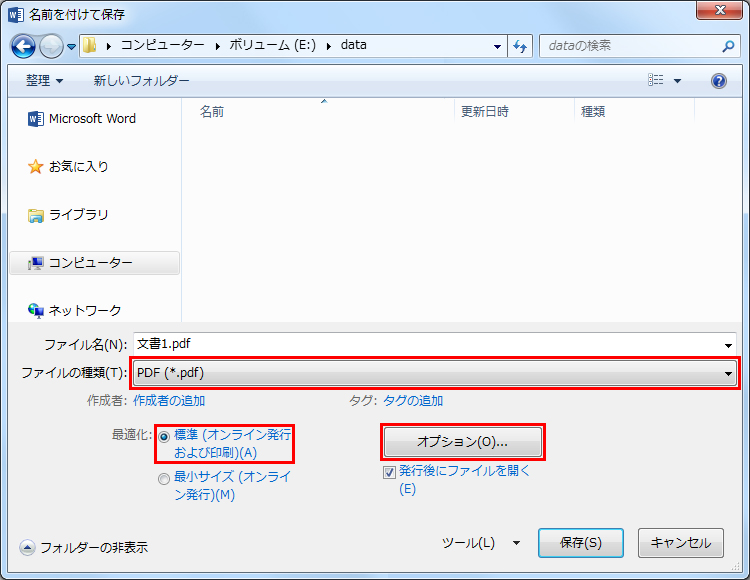Click the search magnifier icon
This screenshot has width=750, height=580.
pos(728,46)
